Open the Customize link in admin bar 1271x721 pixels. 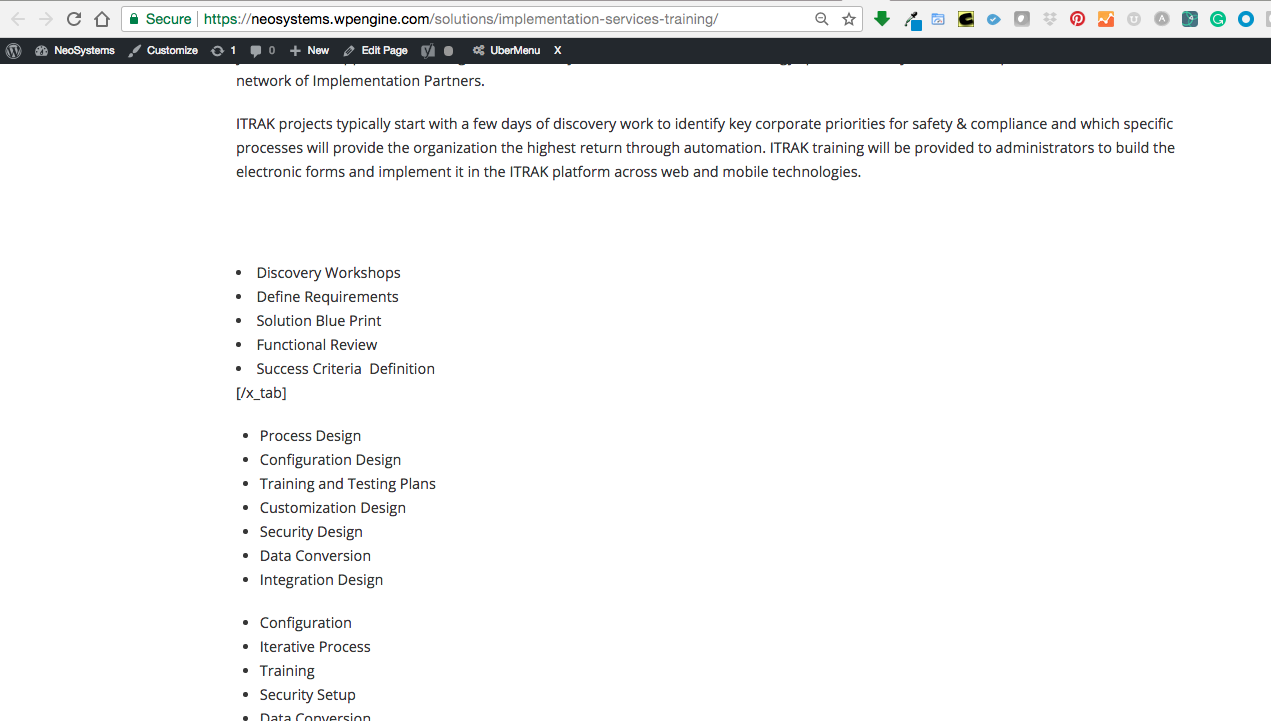[163, 51]
